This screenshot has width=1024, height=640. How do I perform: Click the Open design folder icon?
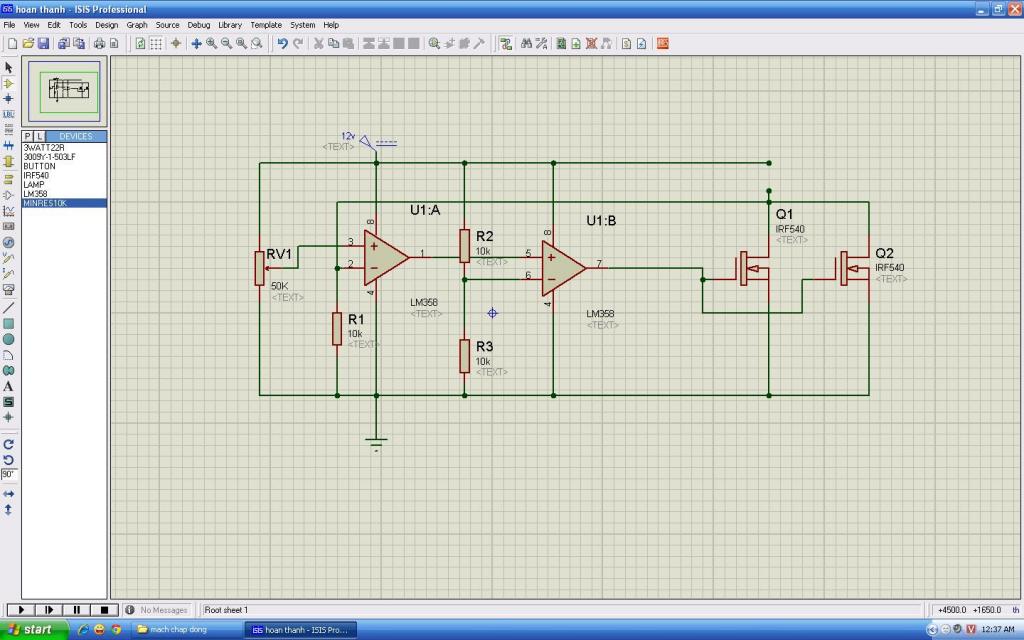coord(28,43)
